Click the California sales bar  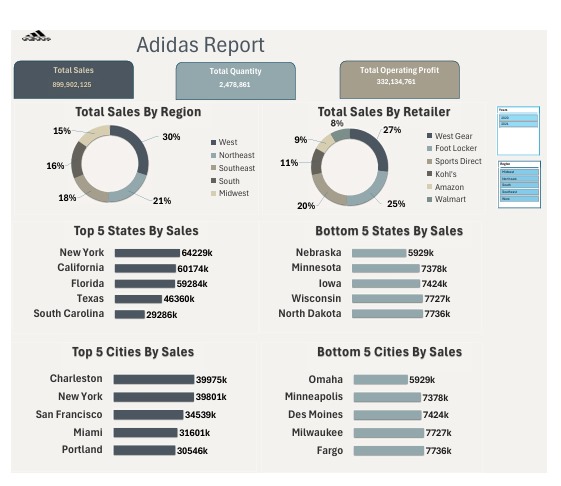pos(145,268)
